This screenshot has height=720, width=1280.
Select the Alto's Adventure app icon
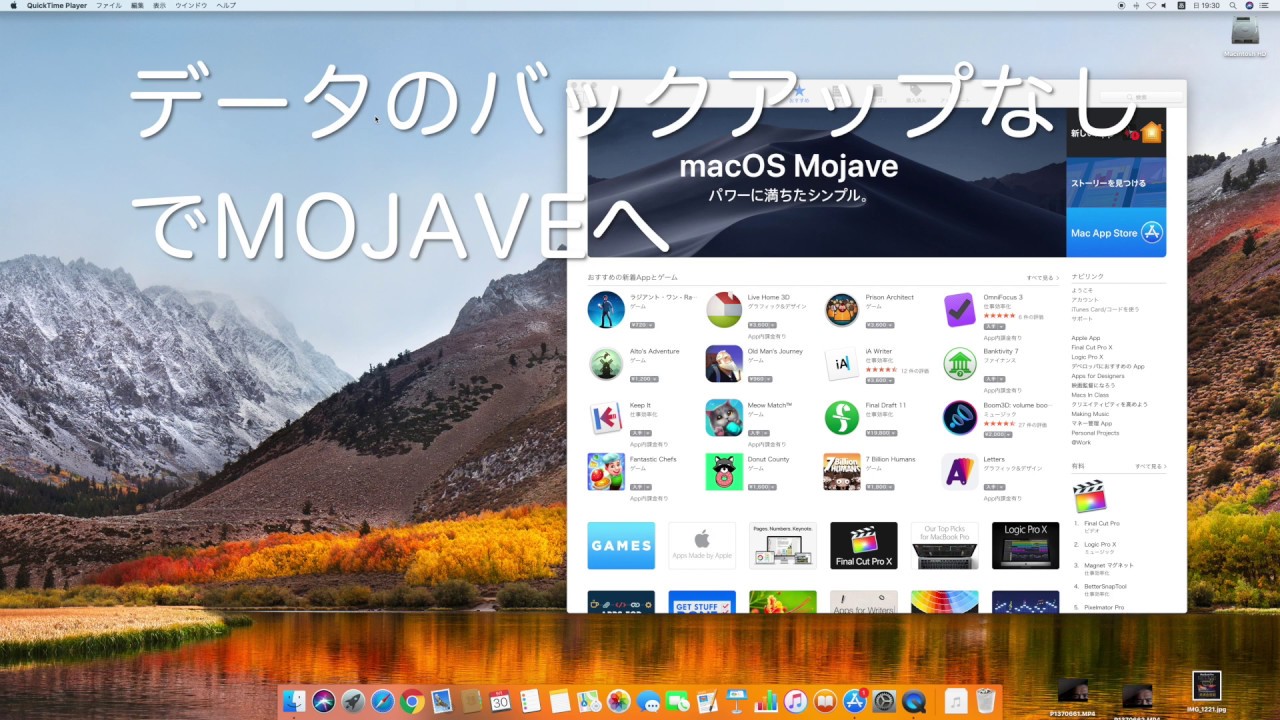click(606, 364)
